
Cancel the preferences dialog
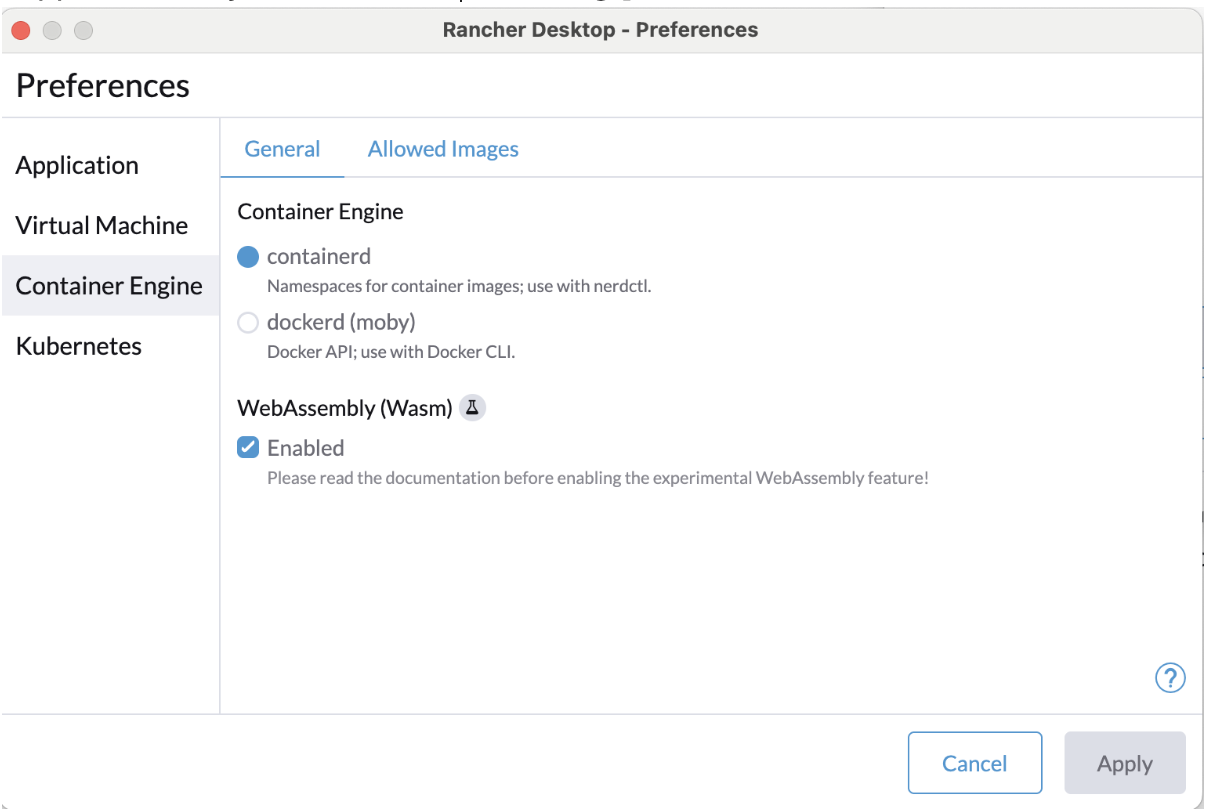click(x=974, y=762)
